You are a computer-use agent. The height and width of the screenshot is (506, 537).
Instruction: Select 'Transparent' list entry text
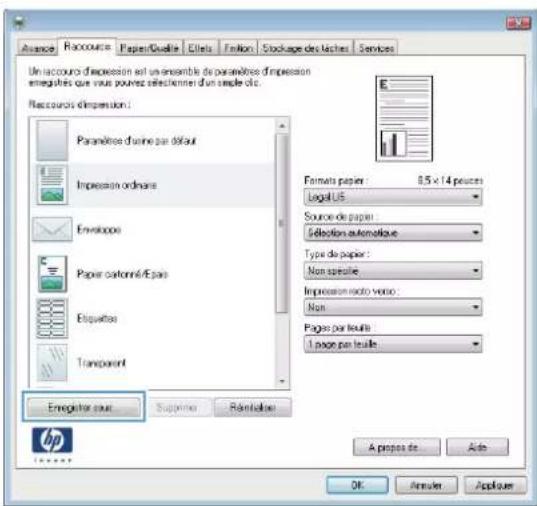(101, 363)
